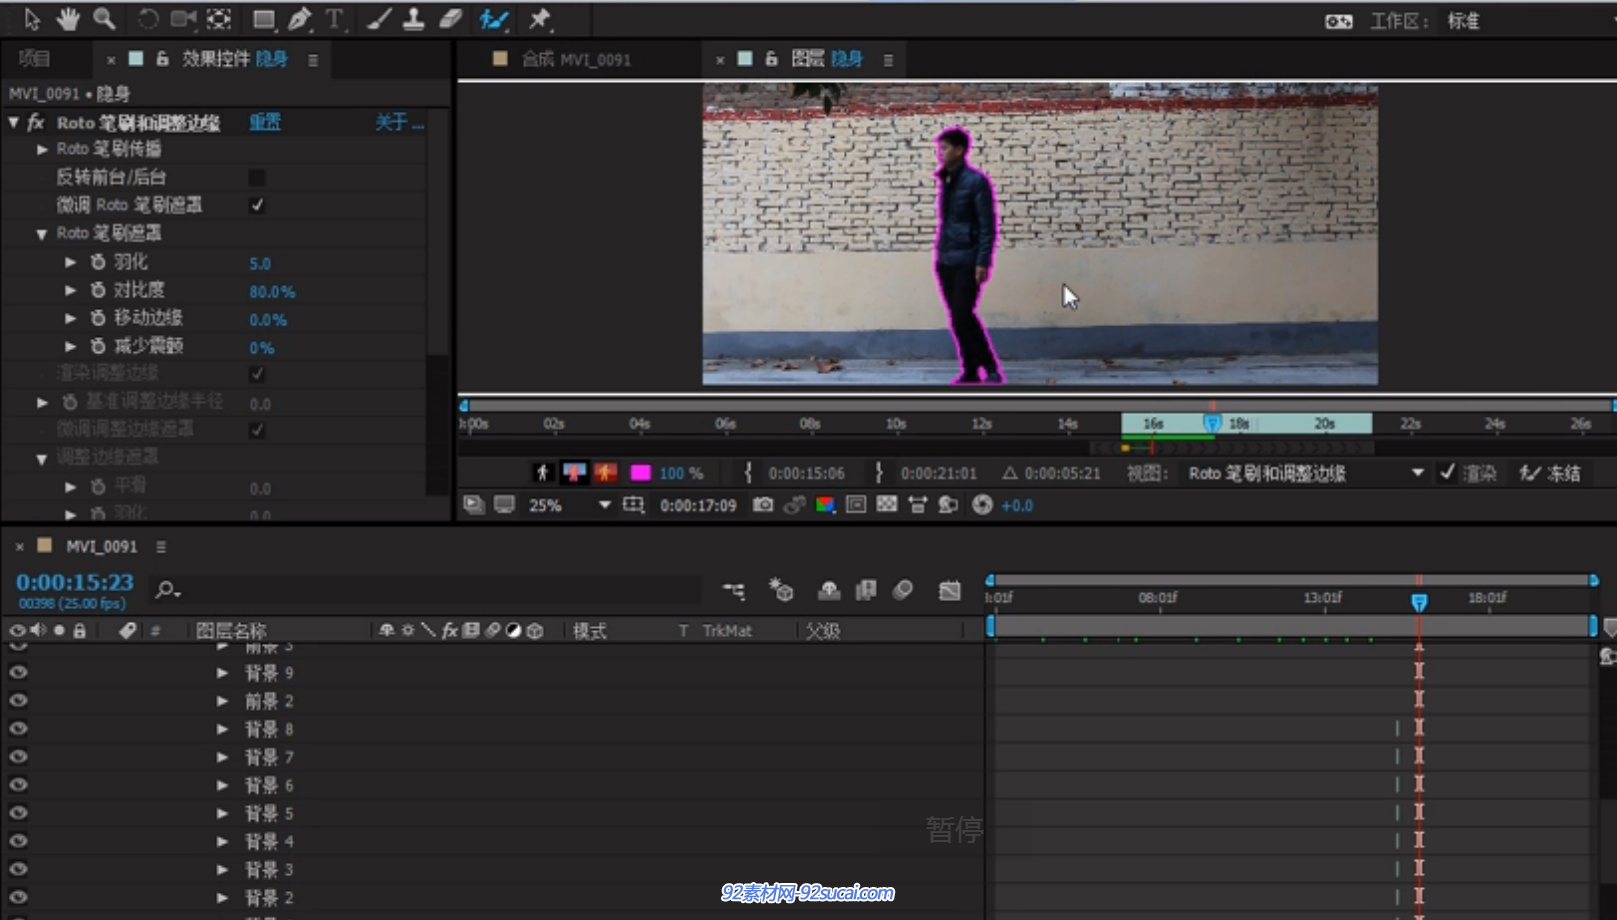Hide the 背景 9 layer eye icon
Viewport: 1617px width, 920px height.
18,673
